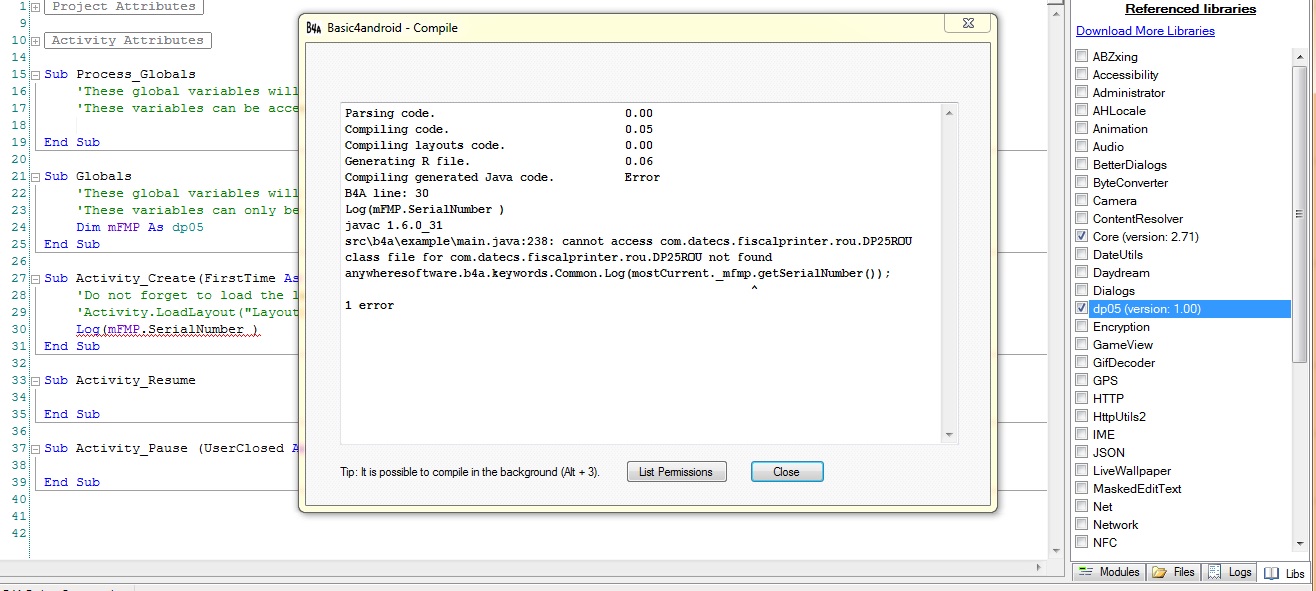Check the JSON library
Viewport: 1316px width, 591px height.
coord(1082,453)
